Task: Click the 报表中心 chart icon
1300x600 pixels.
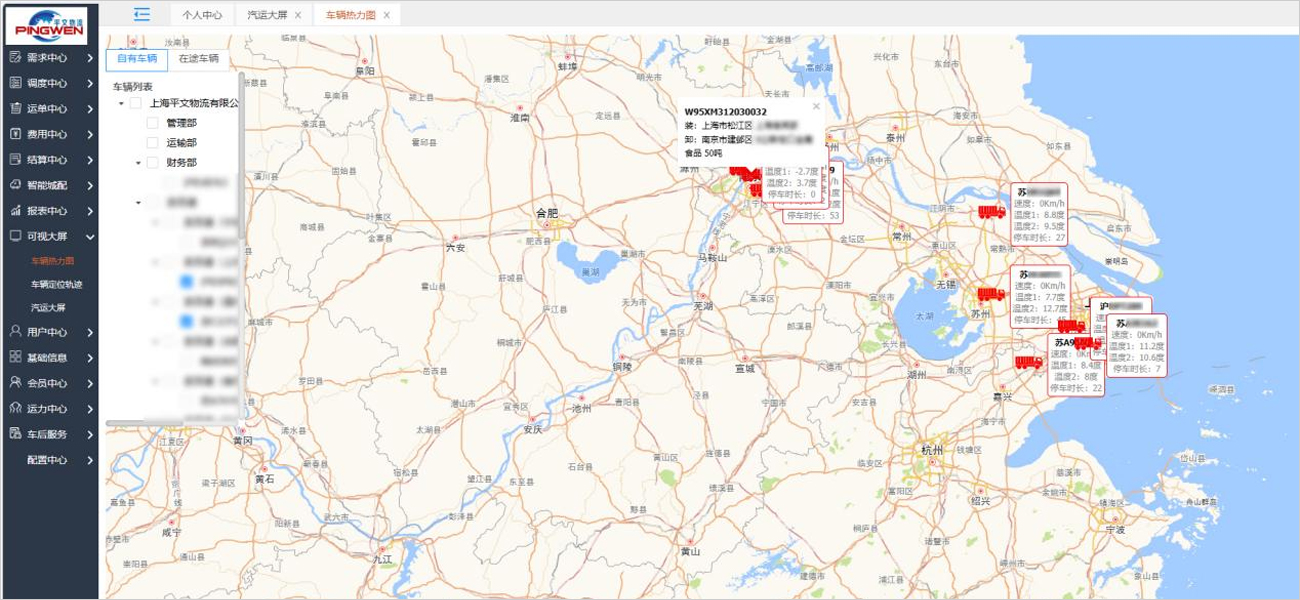Action: 16,211
